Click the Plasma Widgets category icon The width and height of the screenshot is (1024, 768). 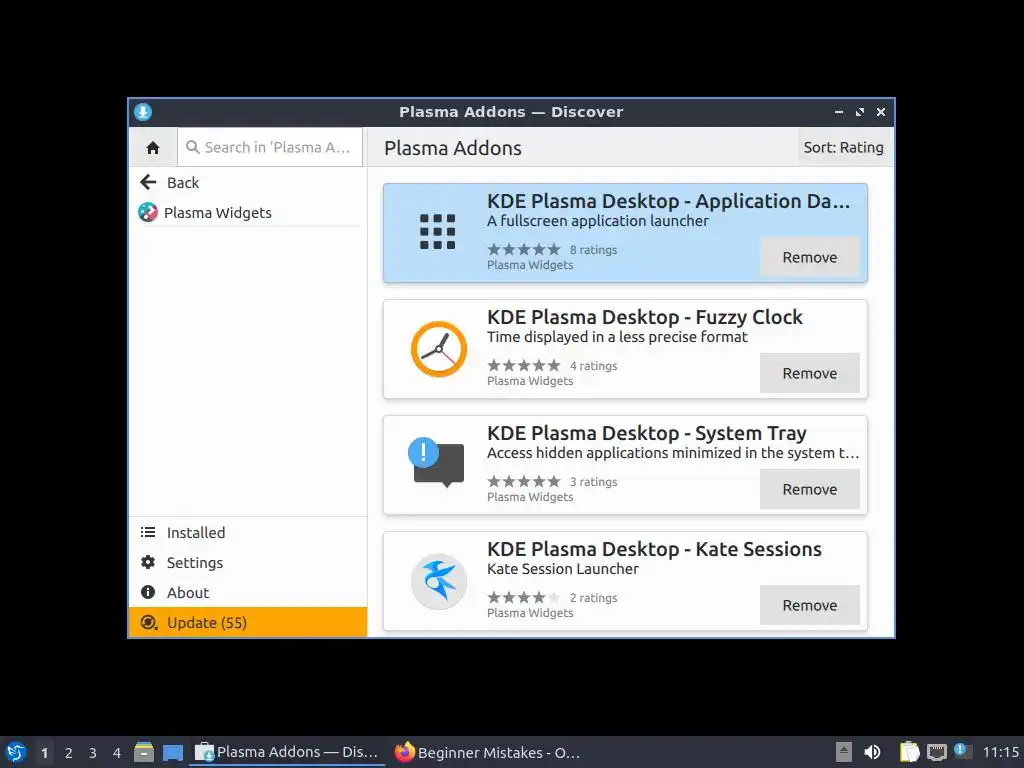(148, 212)
